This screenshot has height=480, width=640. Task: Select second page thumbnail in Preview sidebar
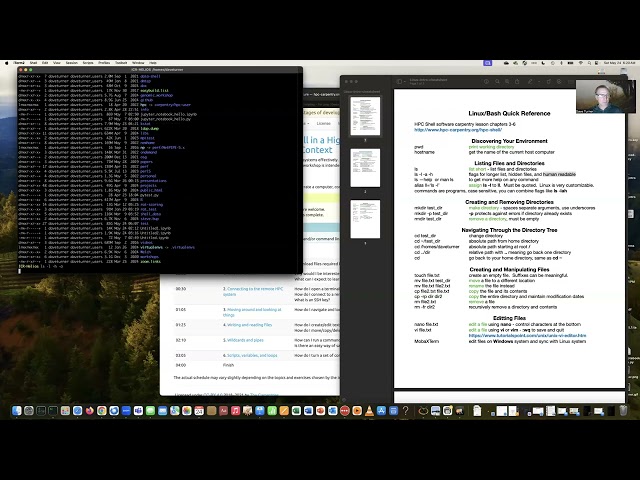(365, 168)
